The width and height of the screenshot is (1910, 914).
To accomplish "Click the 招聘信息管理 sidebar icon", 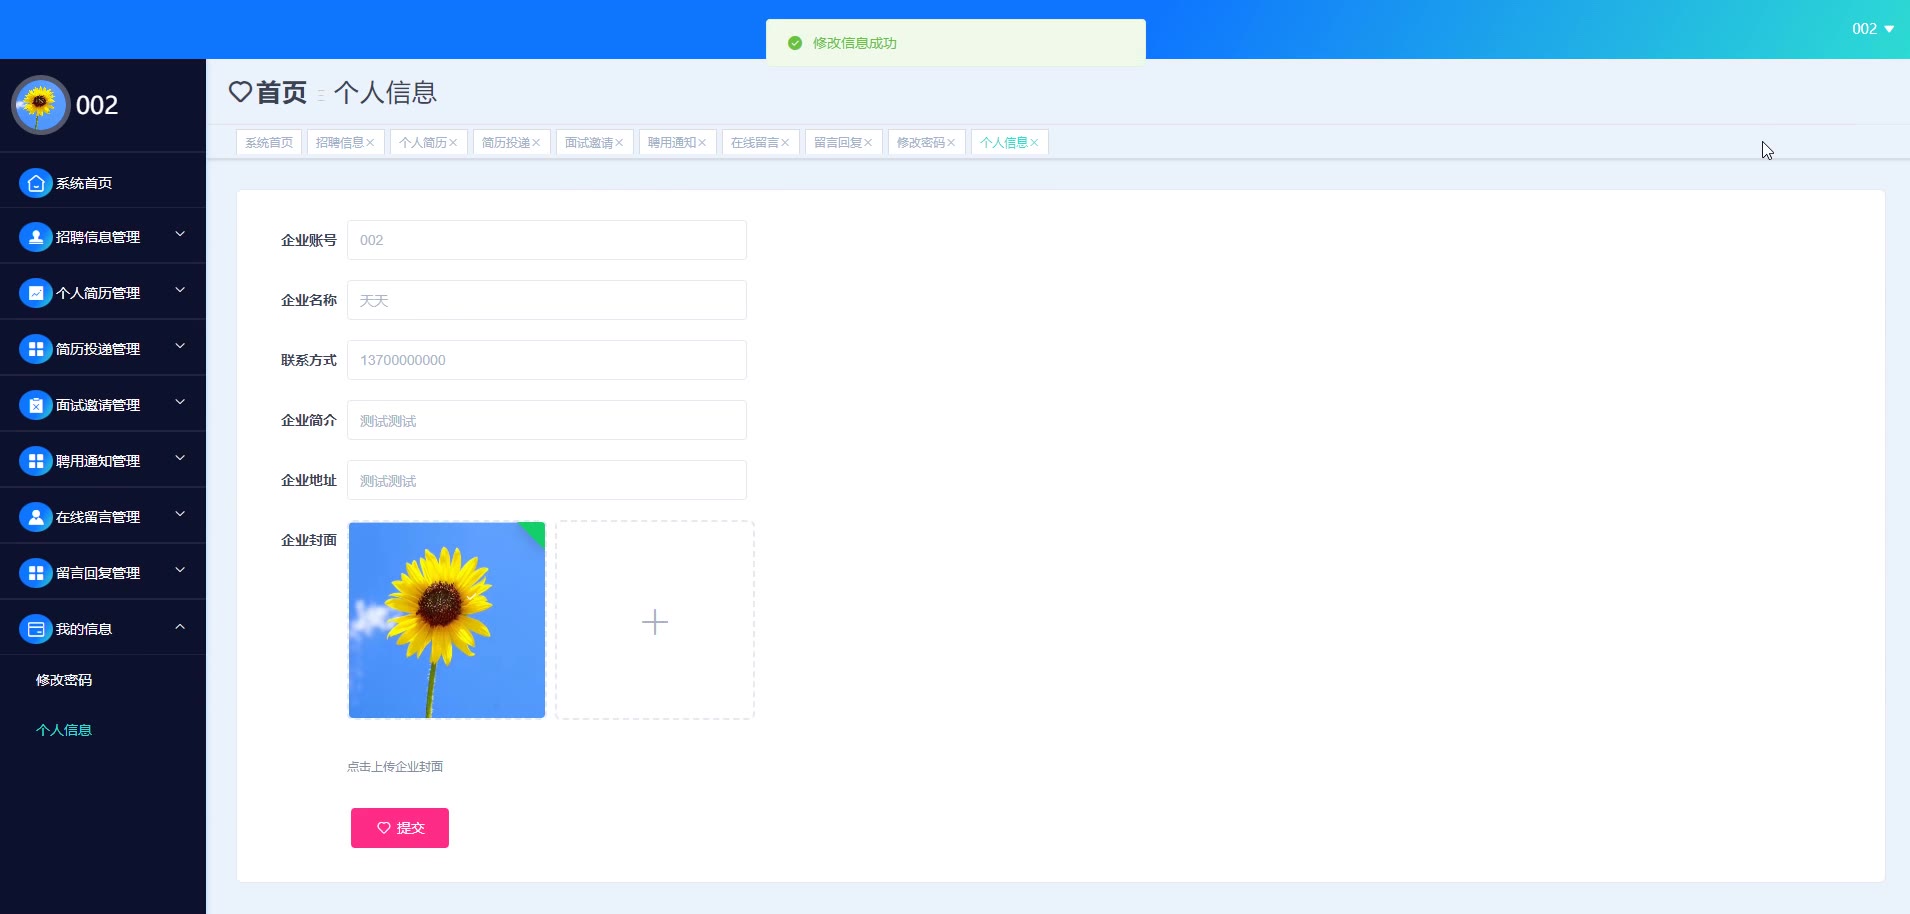I will 36,237.
